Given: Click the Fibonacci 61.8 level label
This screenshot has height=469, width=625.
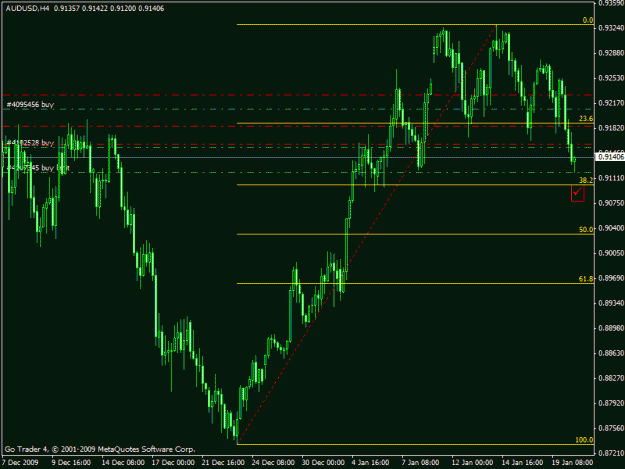Looking at the screenshot, I should [586, 279].
